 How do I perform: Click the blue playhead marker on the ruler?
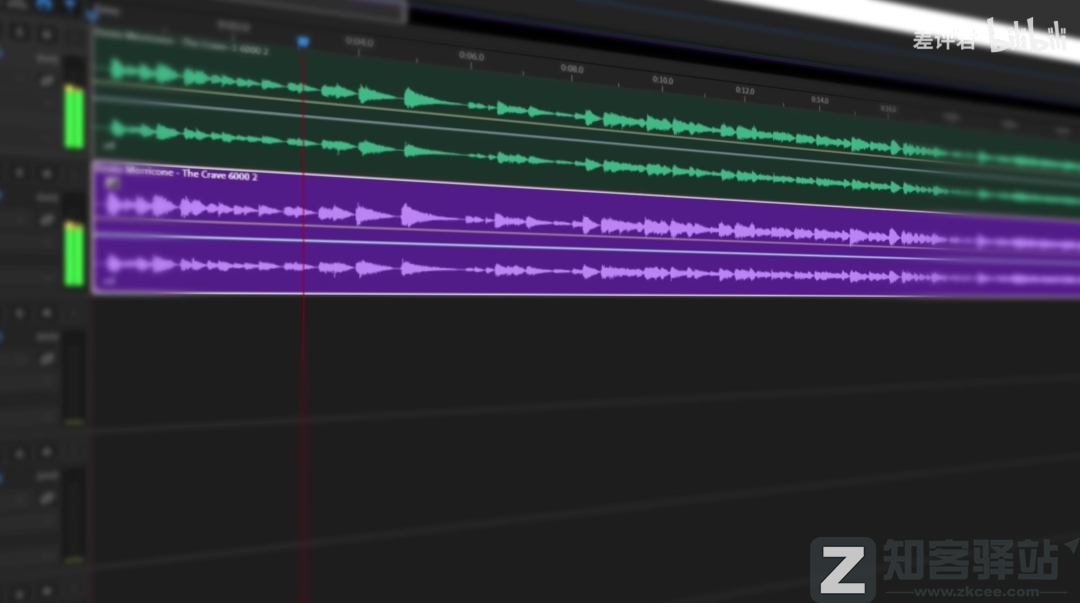(303, 41)
